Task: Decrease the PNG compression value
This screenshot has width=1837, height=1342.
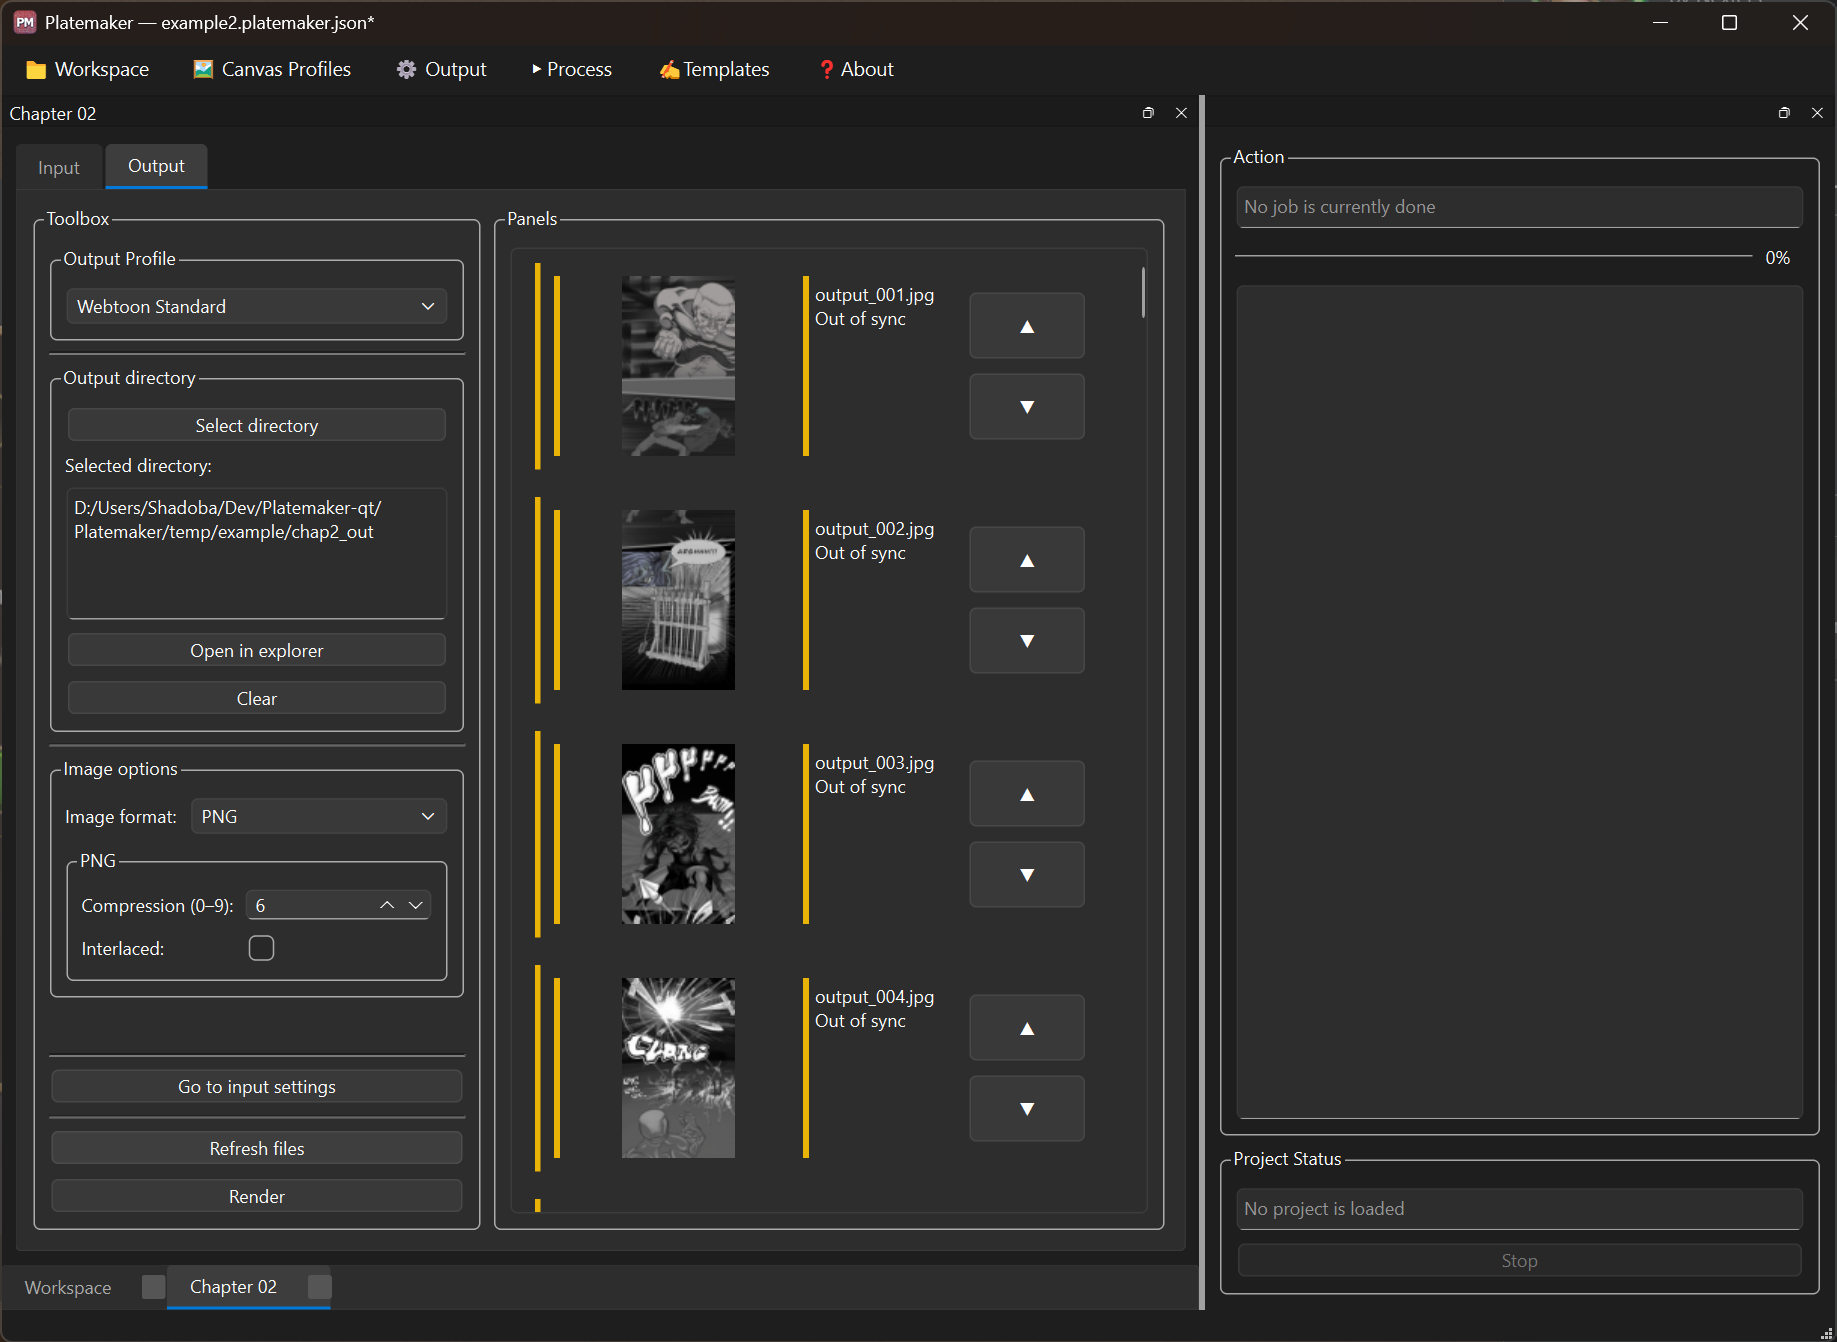Action: [x=416, y=905]
